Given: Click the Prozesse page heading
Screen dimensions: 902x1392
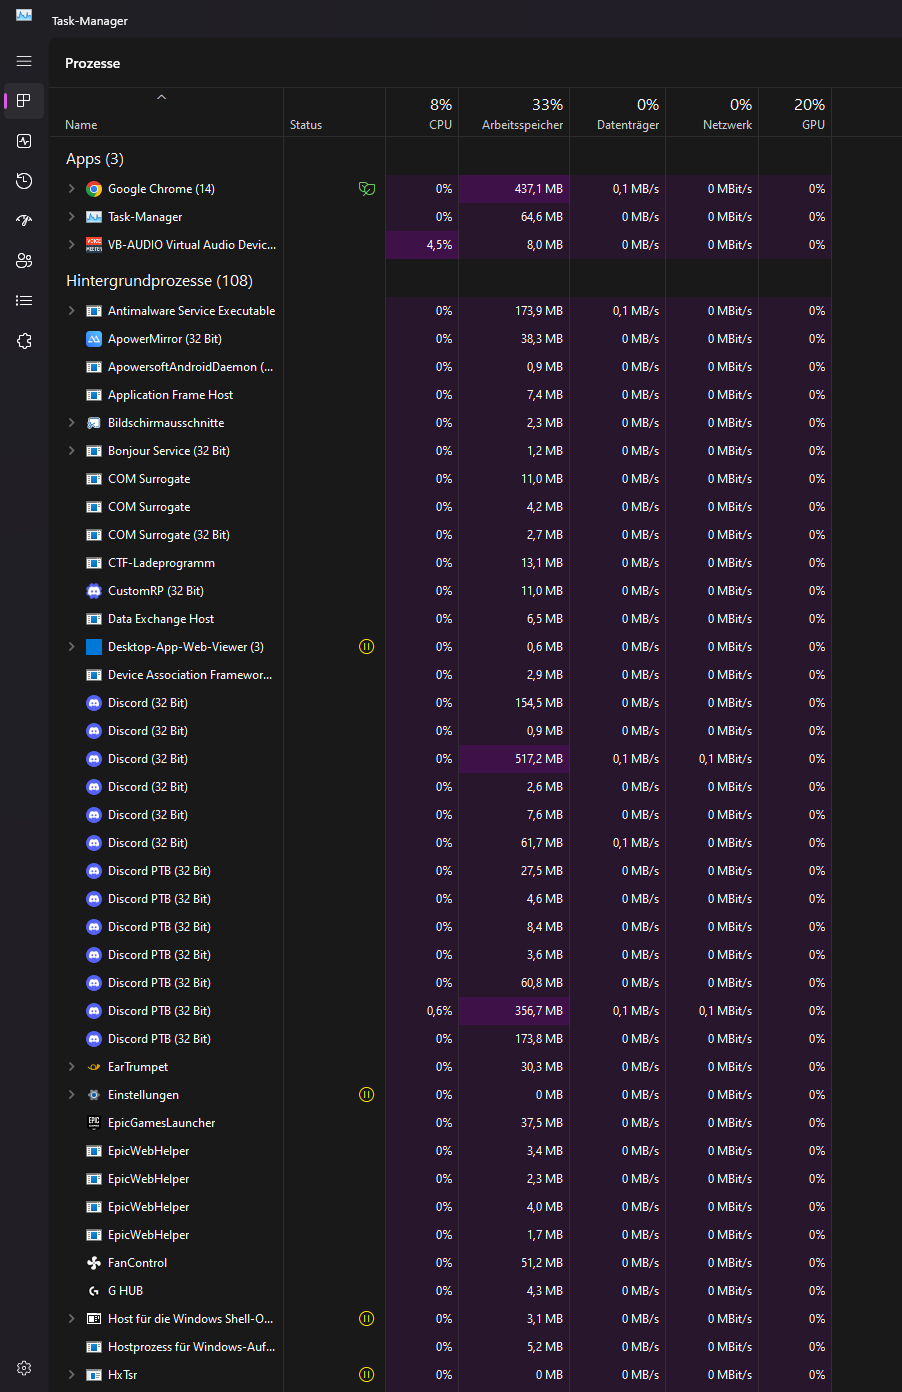Looking at the screenshot, I should pos(92,62).
